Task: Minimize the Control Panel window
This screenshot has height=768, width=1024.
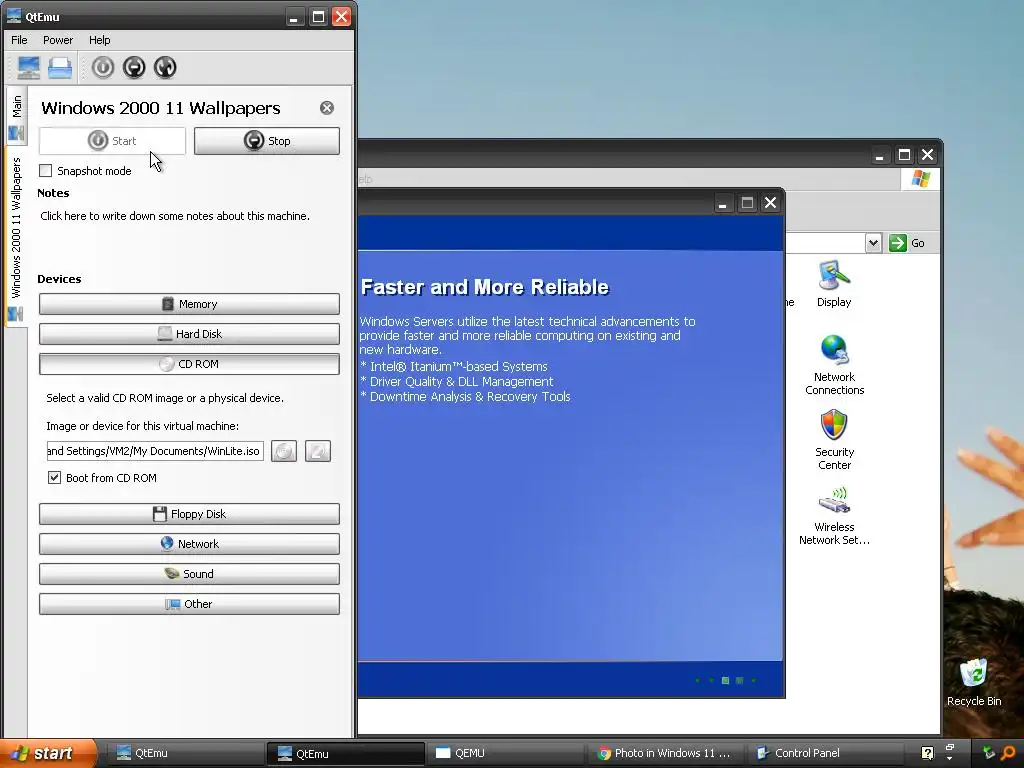Action: (x=880, y=155)
